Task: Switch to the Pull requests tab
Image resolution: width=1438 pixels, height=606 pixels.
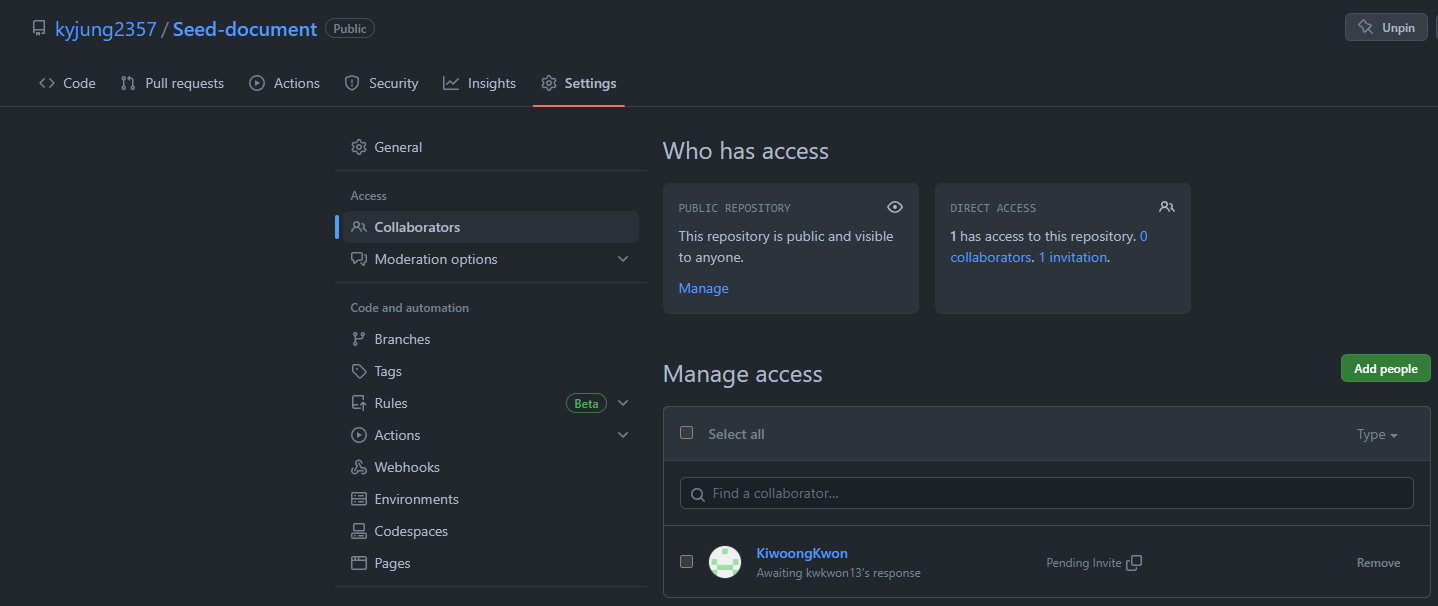Action: (172, 83)
